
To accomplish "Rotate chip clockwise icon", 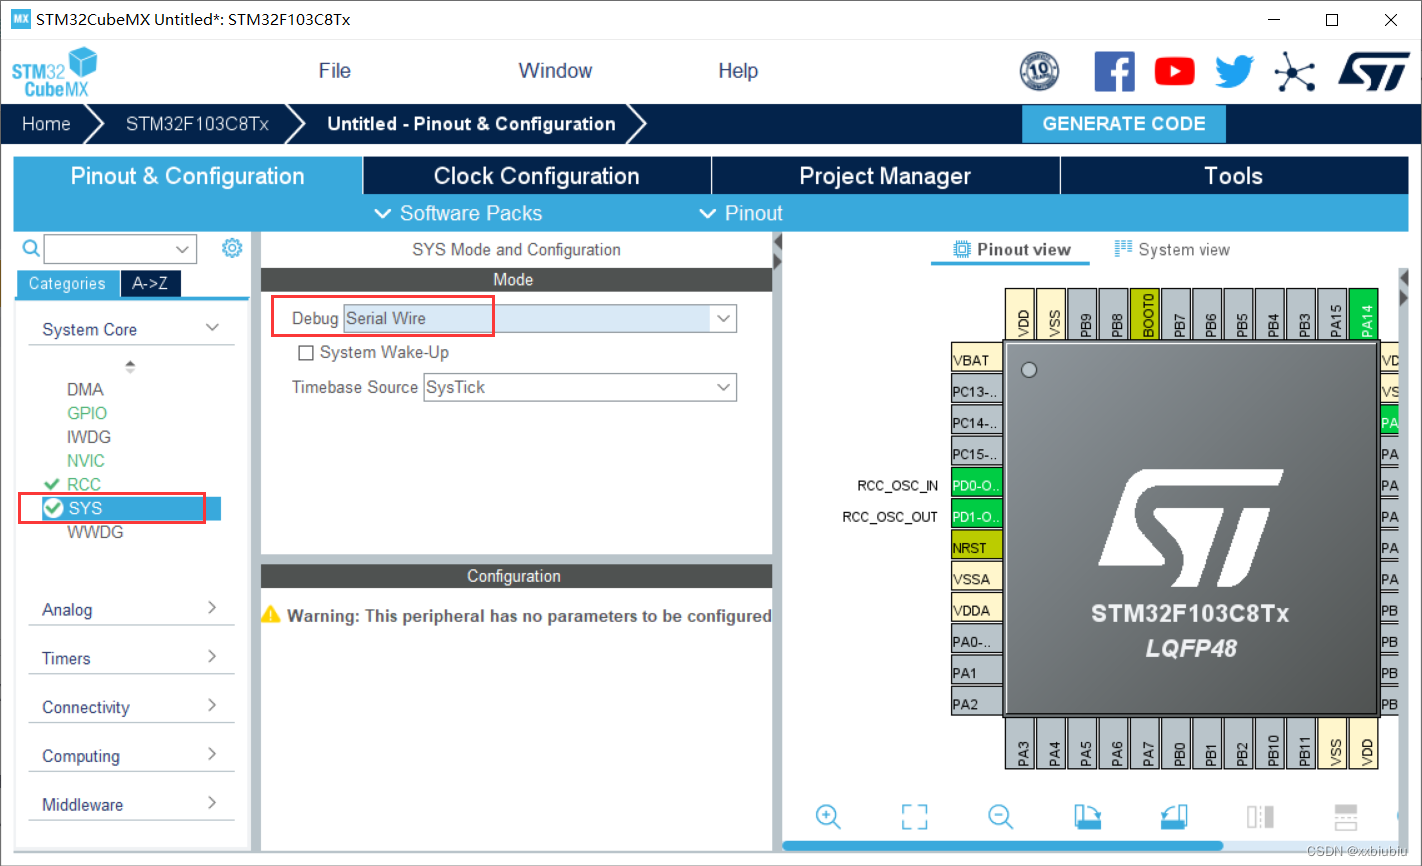I will 1087,816.
